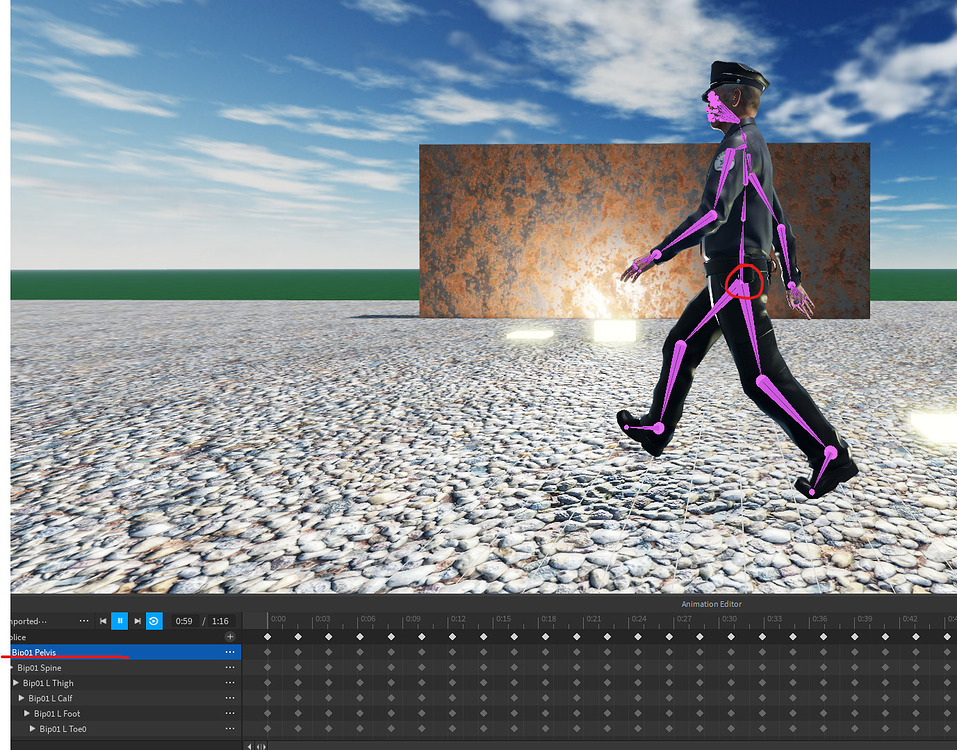
Task: Select the ankle joint of the rear foot
Action: [x=831, y=452]
